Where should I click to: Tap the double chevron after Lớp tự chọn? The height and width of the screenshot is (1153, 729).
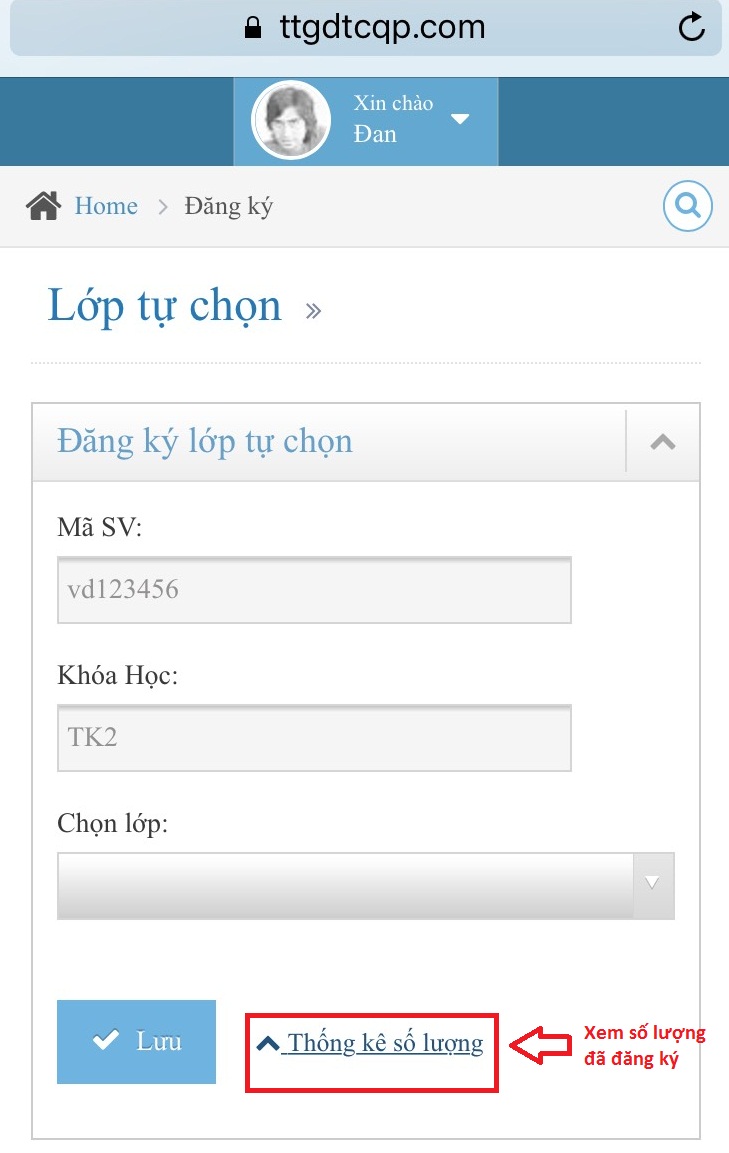tap(313, 311)
